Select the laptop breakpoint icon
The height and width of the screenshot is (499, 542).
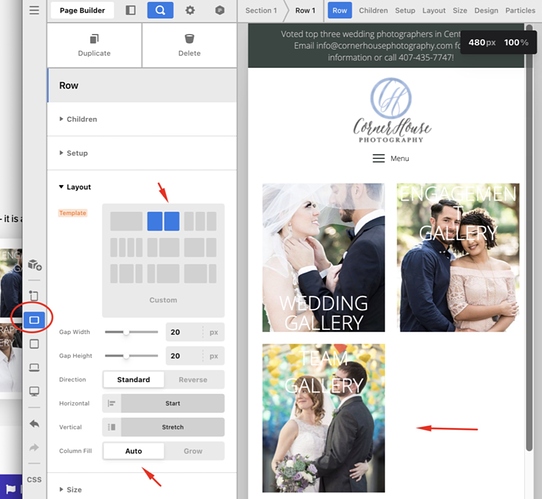point(34,367)
